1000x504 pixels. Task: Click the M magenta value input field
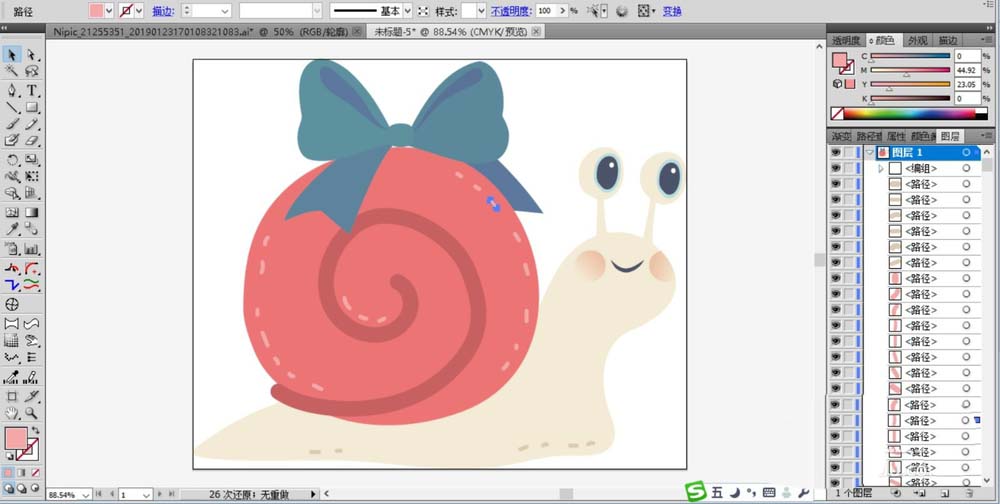pyautogui.click(x=970, y=70)
